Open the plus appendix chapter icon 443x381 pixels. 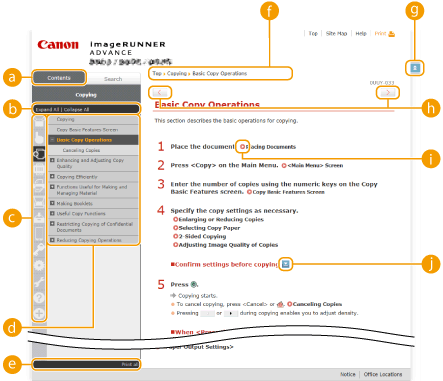(x=39, y=313)
